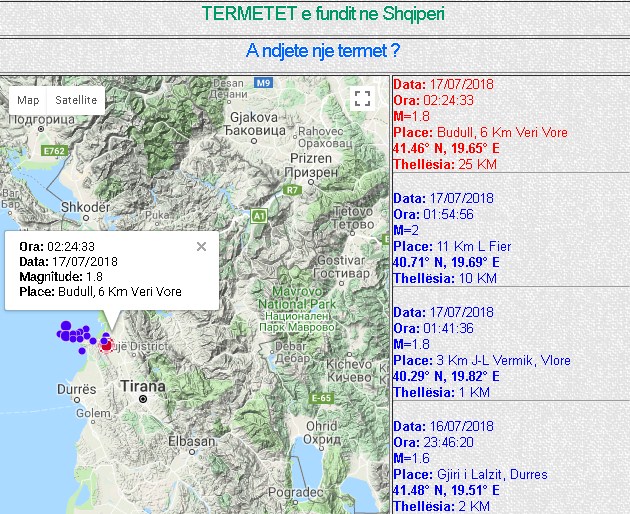The image size is (630, 514).
Task: Click the Ohrid label on map
Action: 321,426
